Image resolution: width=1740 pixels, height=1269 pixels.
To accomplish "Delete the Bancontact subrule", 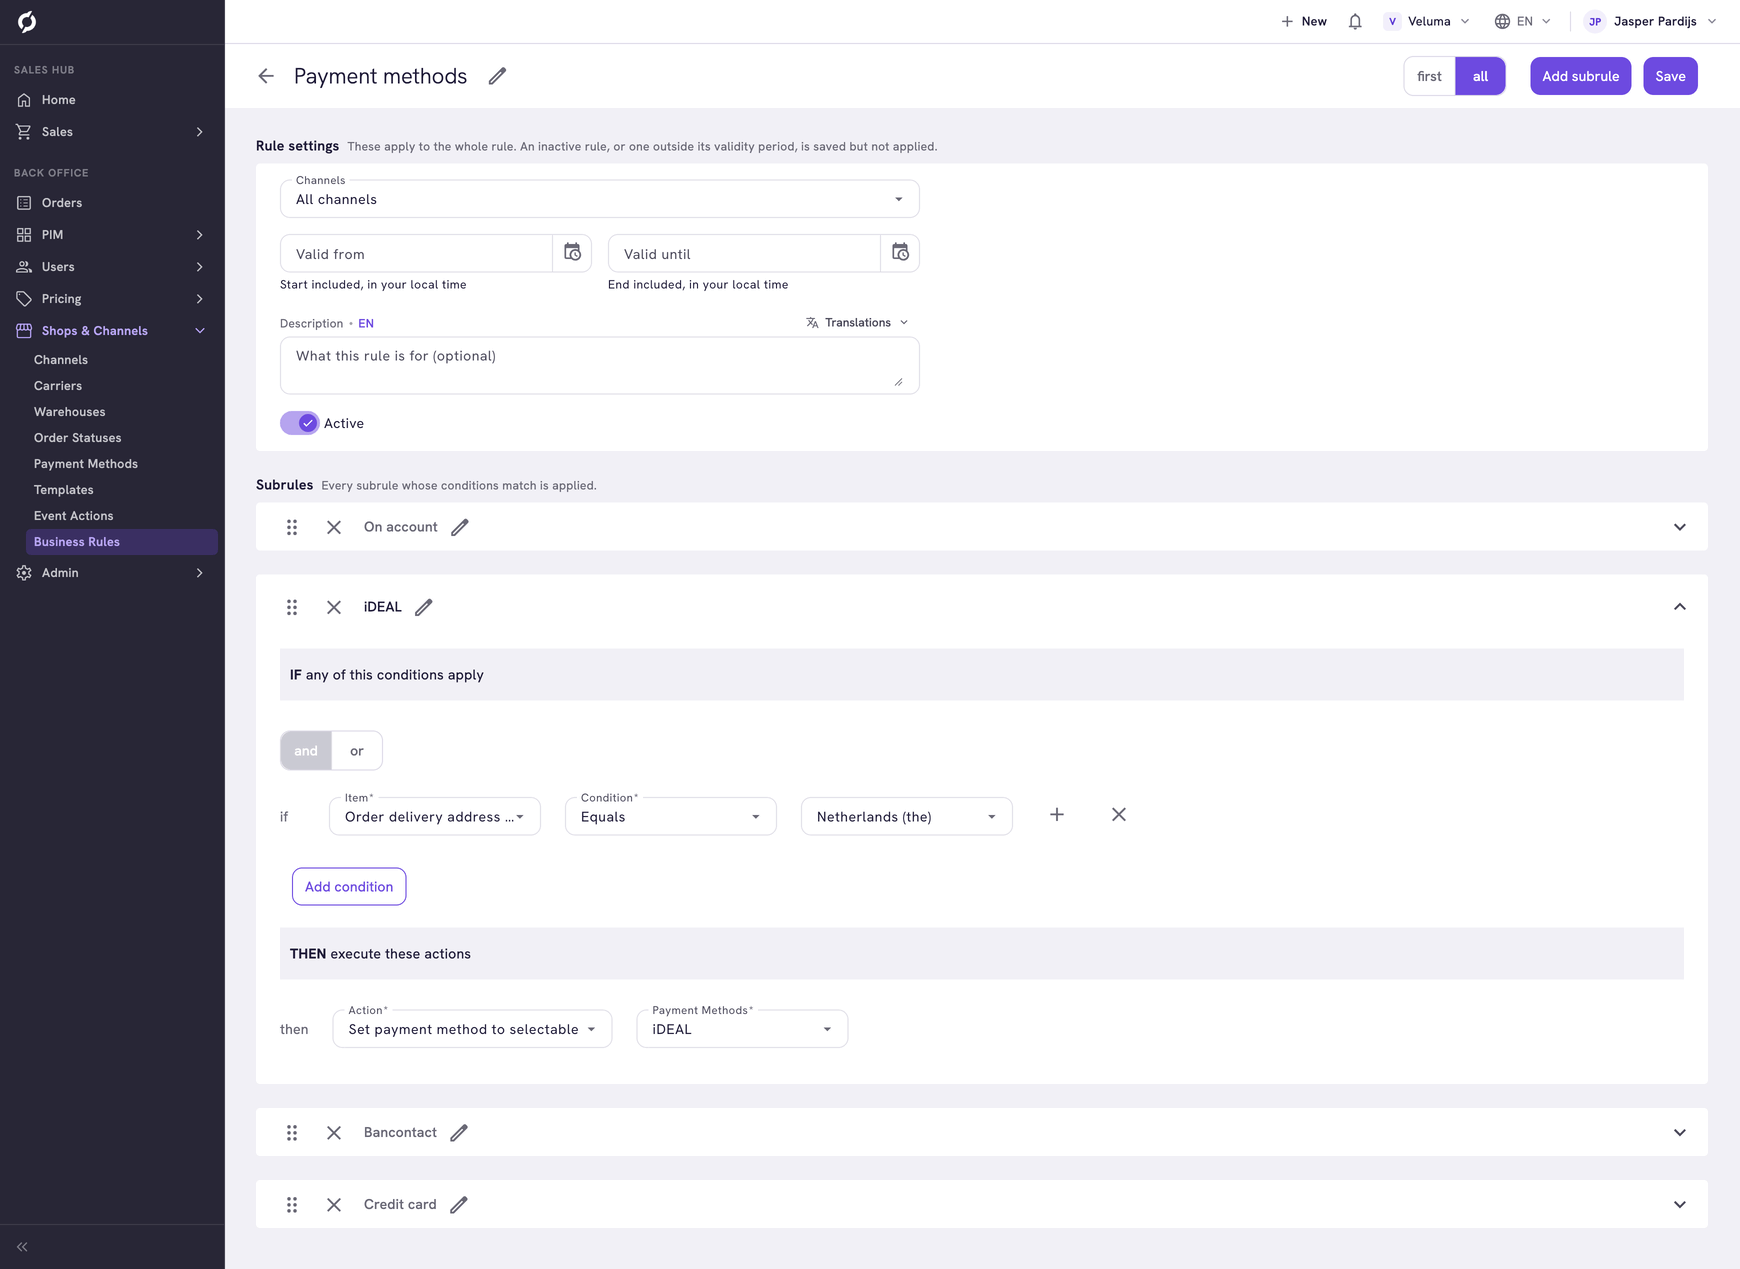I will coord(334,1133).
